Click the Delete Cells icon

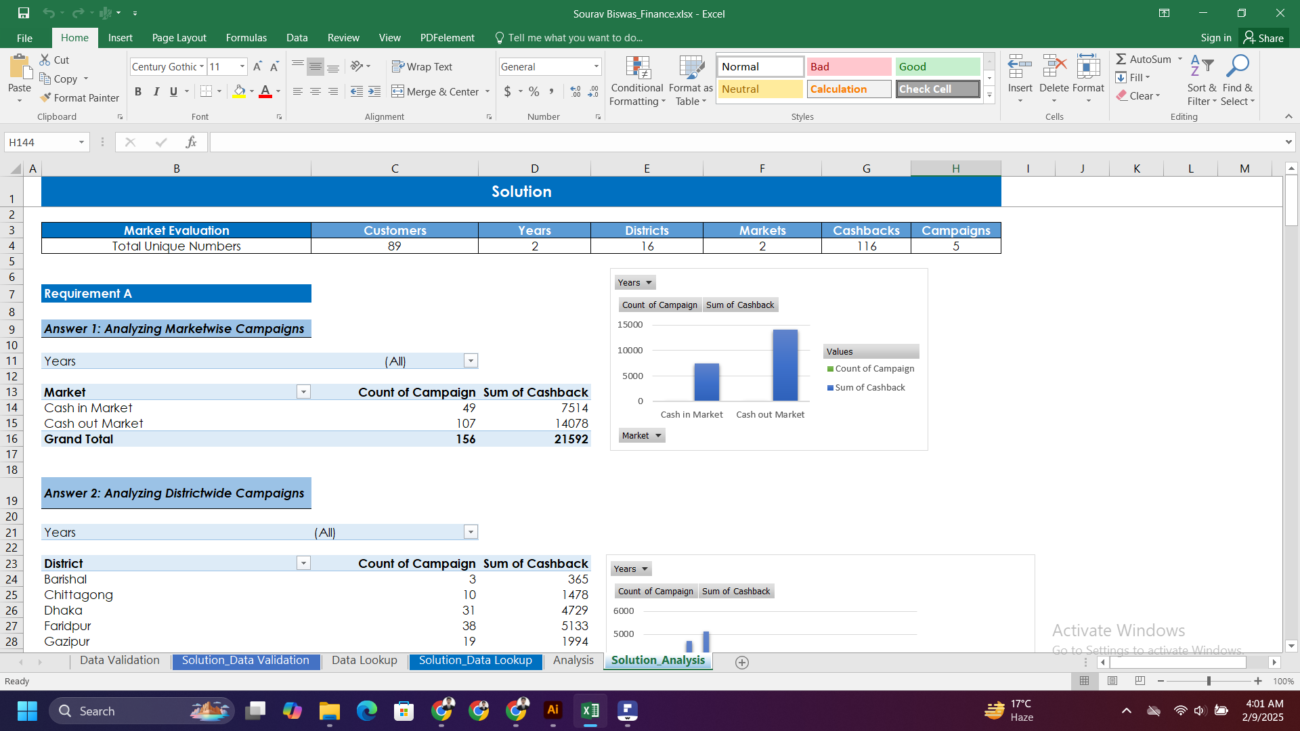(x=1054, y=67)
